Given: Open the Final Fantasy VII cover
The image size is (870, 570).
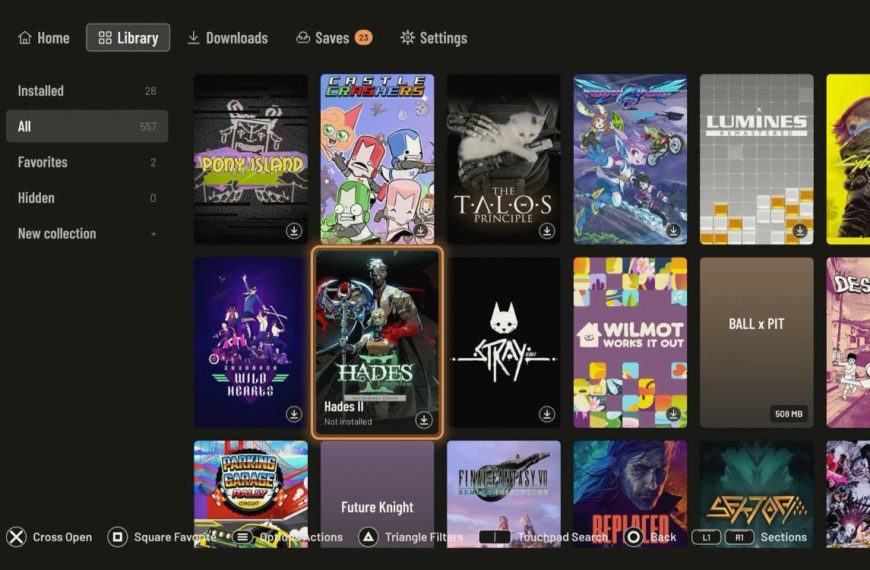Looking at the screenshot, I should [x=504, y=494].
